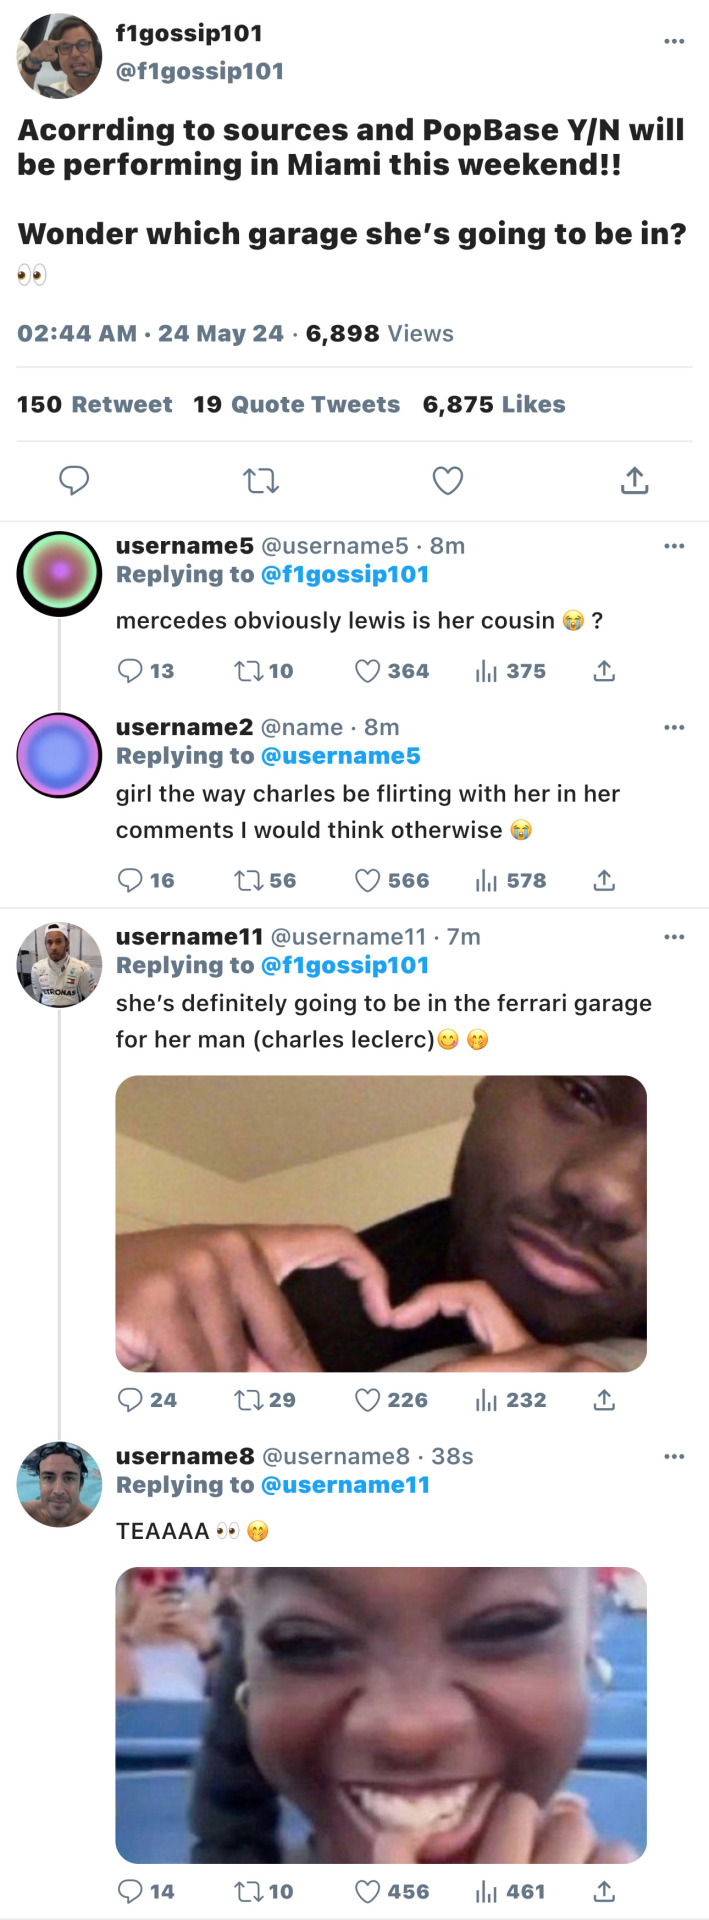Screen dimensions: 709x1920
Task: Open more options for username11's reply
Action: click(x=674, y=937)
